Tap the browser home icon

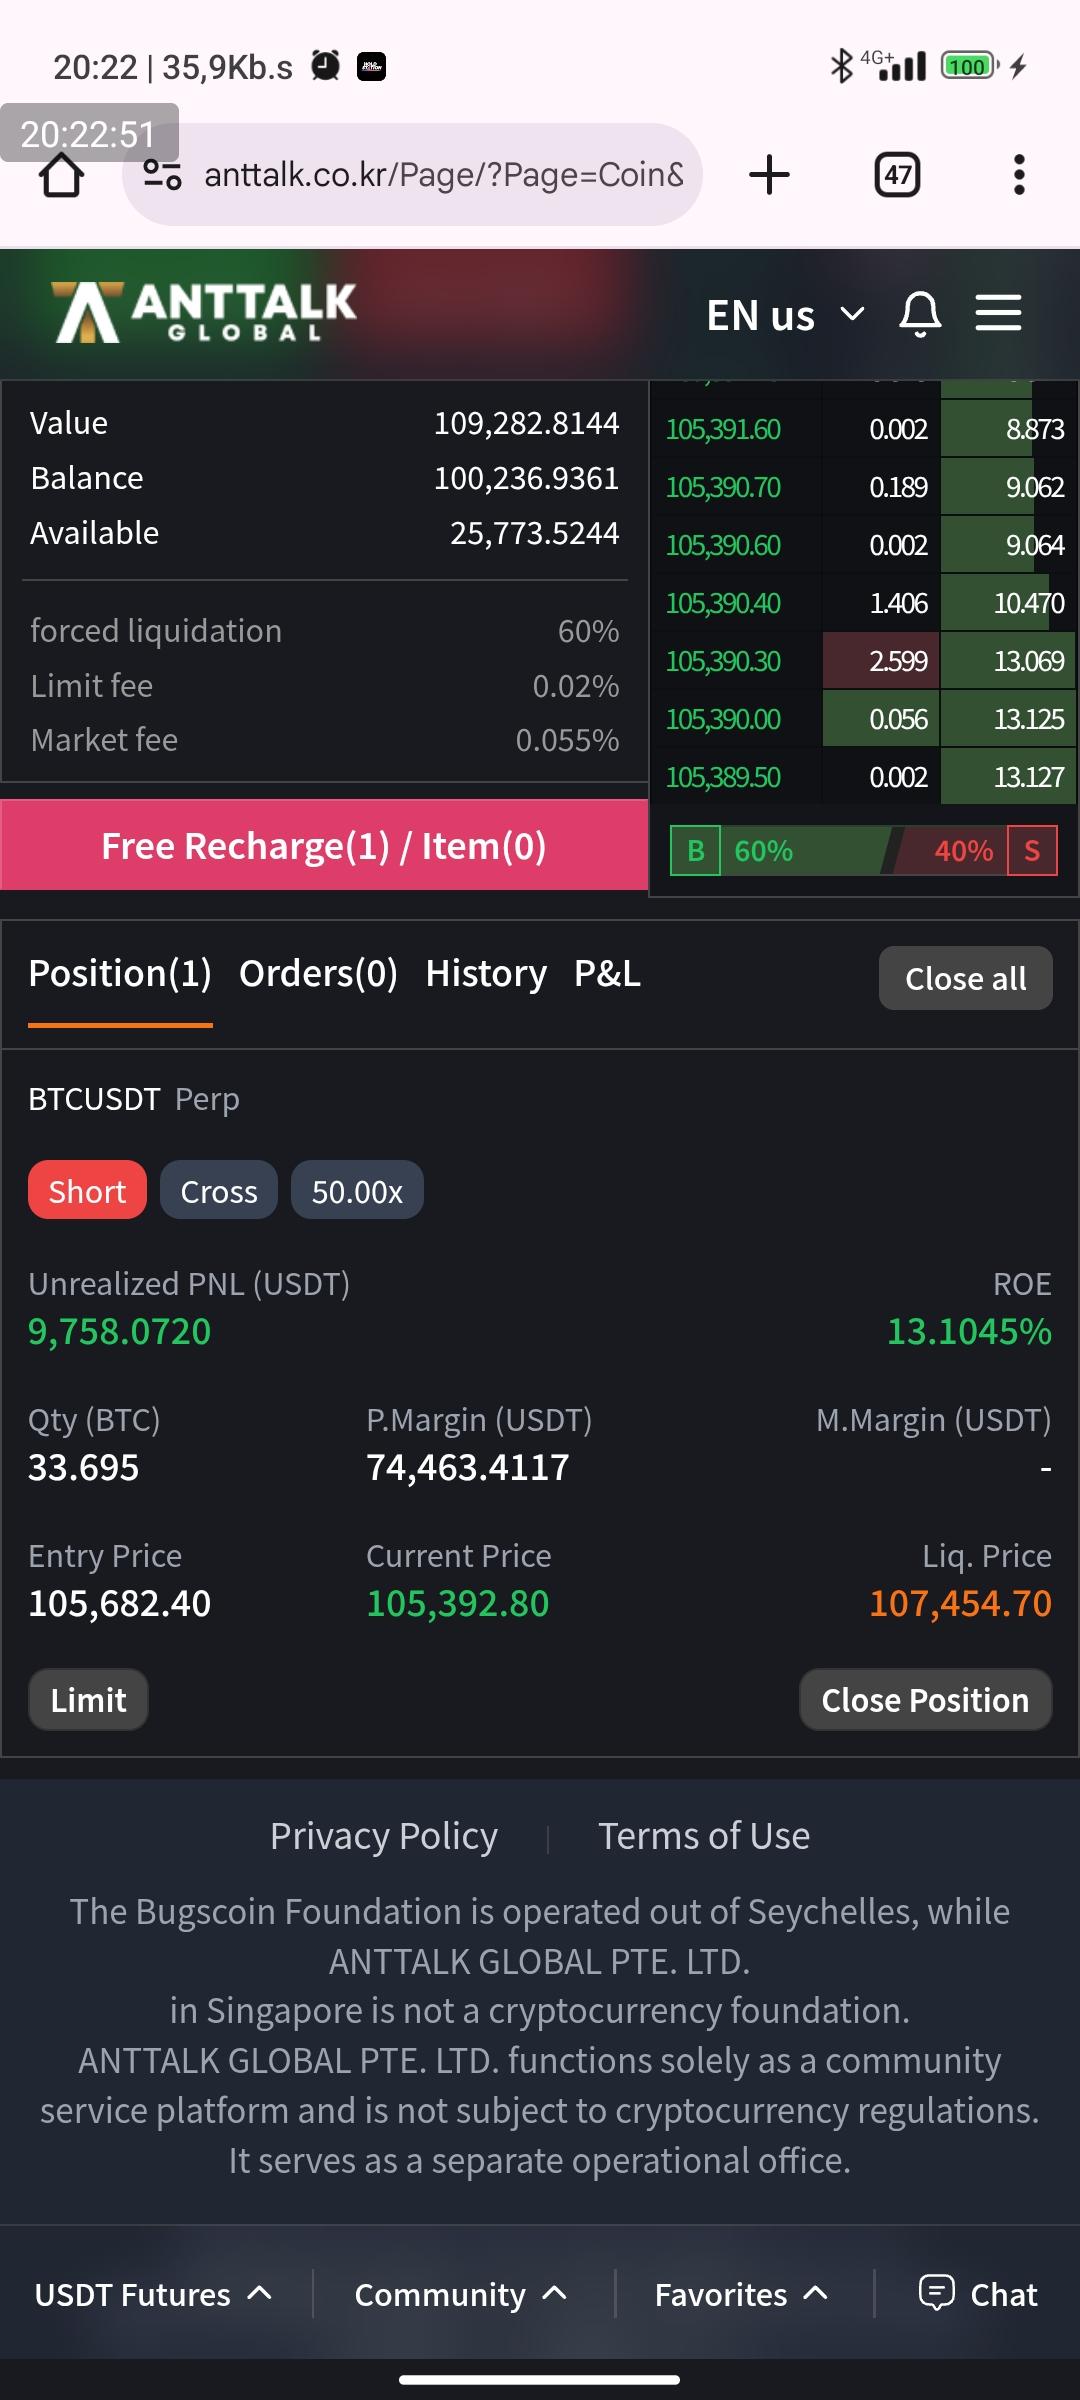click(62, 176)
